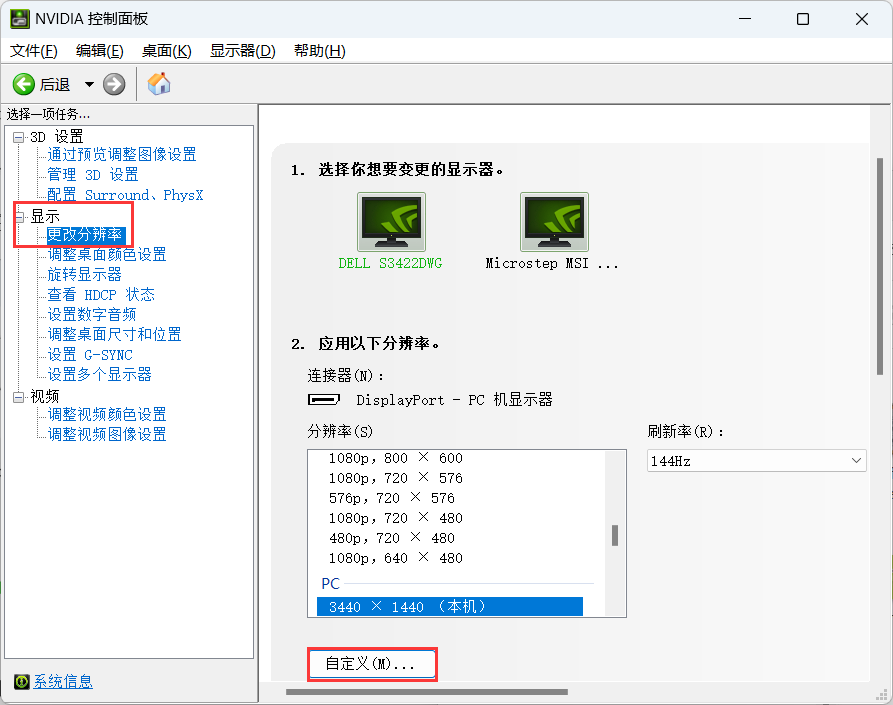Viewport: 893px width, 705px height.
Task: Open the 文件(F) menu
Action: pyautogui.click(x=34, y=51)
